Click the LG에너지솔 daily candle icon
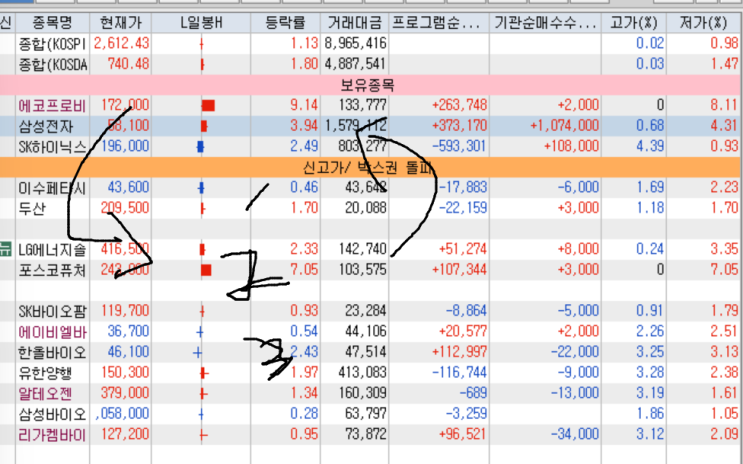The height and width of the screenshot is (464, 743). (x=202, y=249)
